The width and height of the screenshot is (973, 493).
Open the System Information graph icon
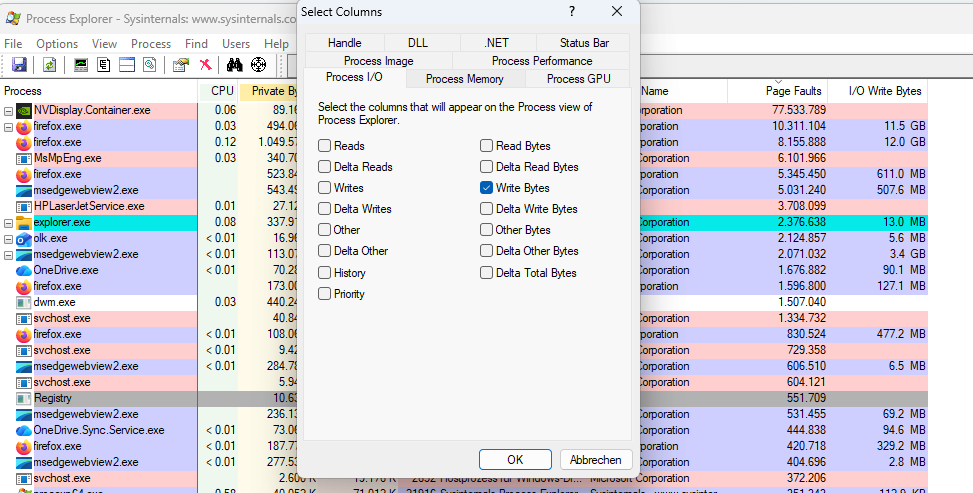(x=81, y=65)
